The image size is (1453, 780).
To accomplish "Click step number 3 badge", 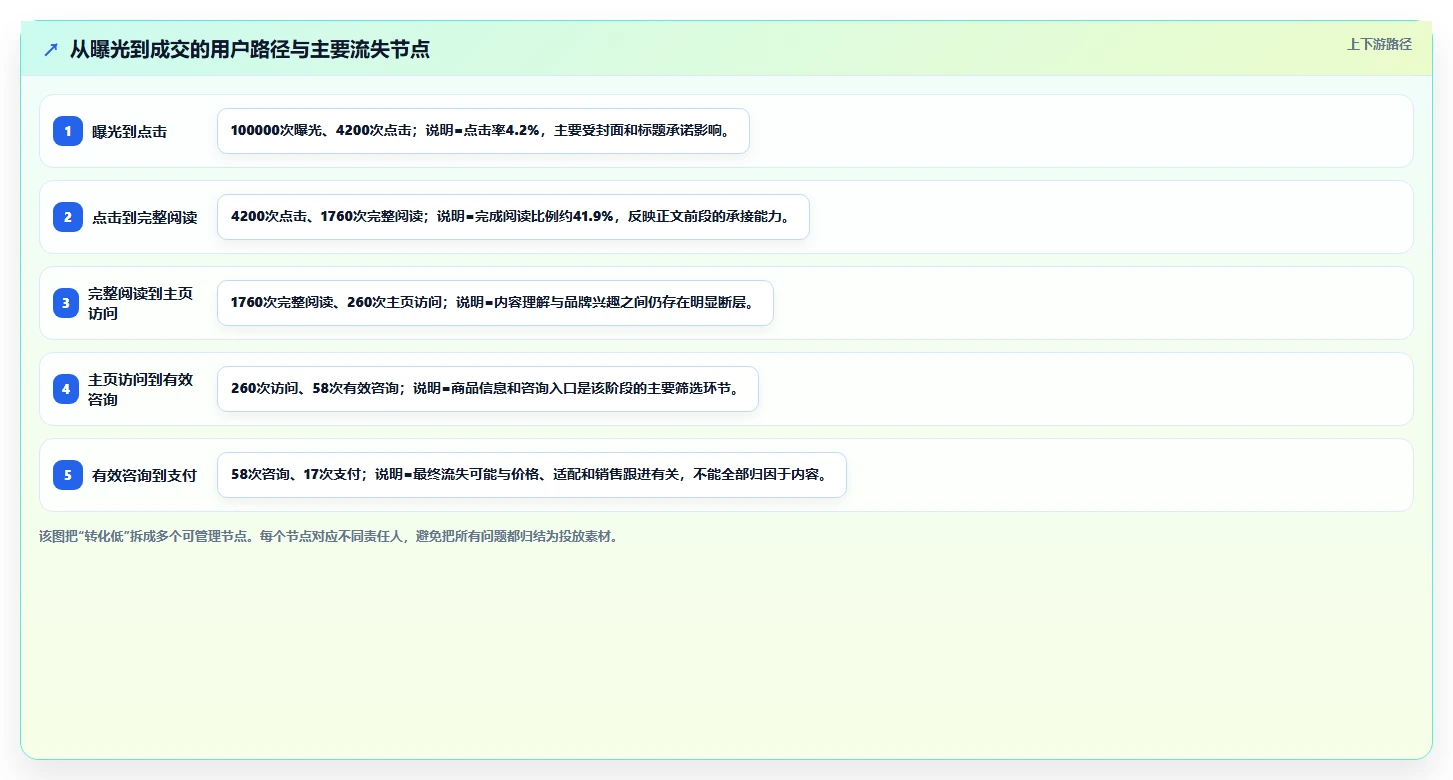I will click(x=66, y=303).
